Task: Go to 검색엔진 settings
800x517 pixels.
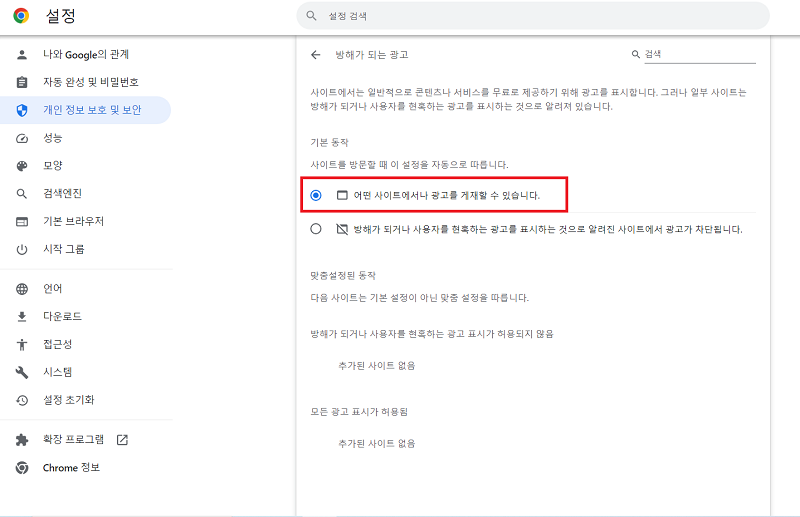Action: point(62,193)
